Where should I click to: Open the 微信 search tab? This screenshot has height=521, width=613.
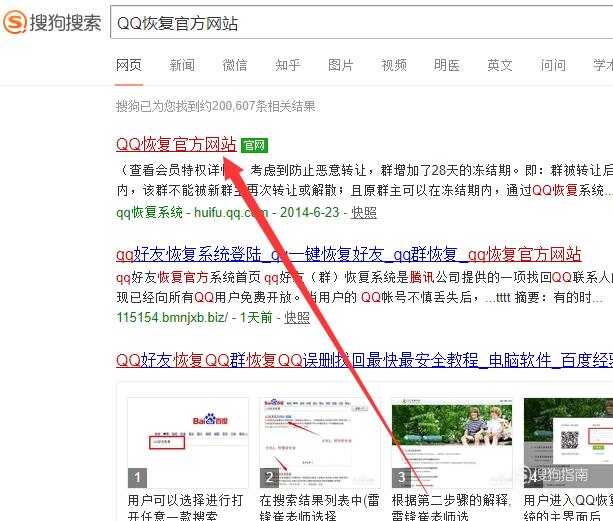(x=235, y=65)
